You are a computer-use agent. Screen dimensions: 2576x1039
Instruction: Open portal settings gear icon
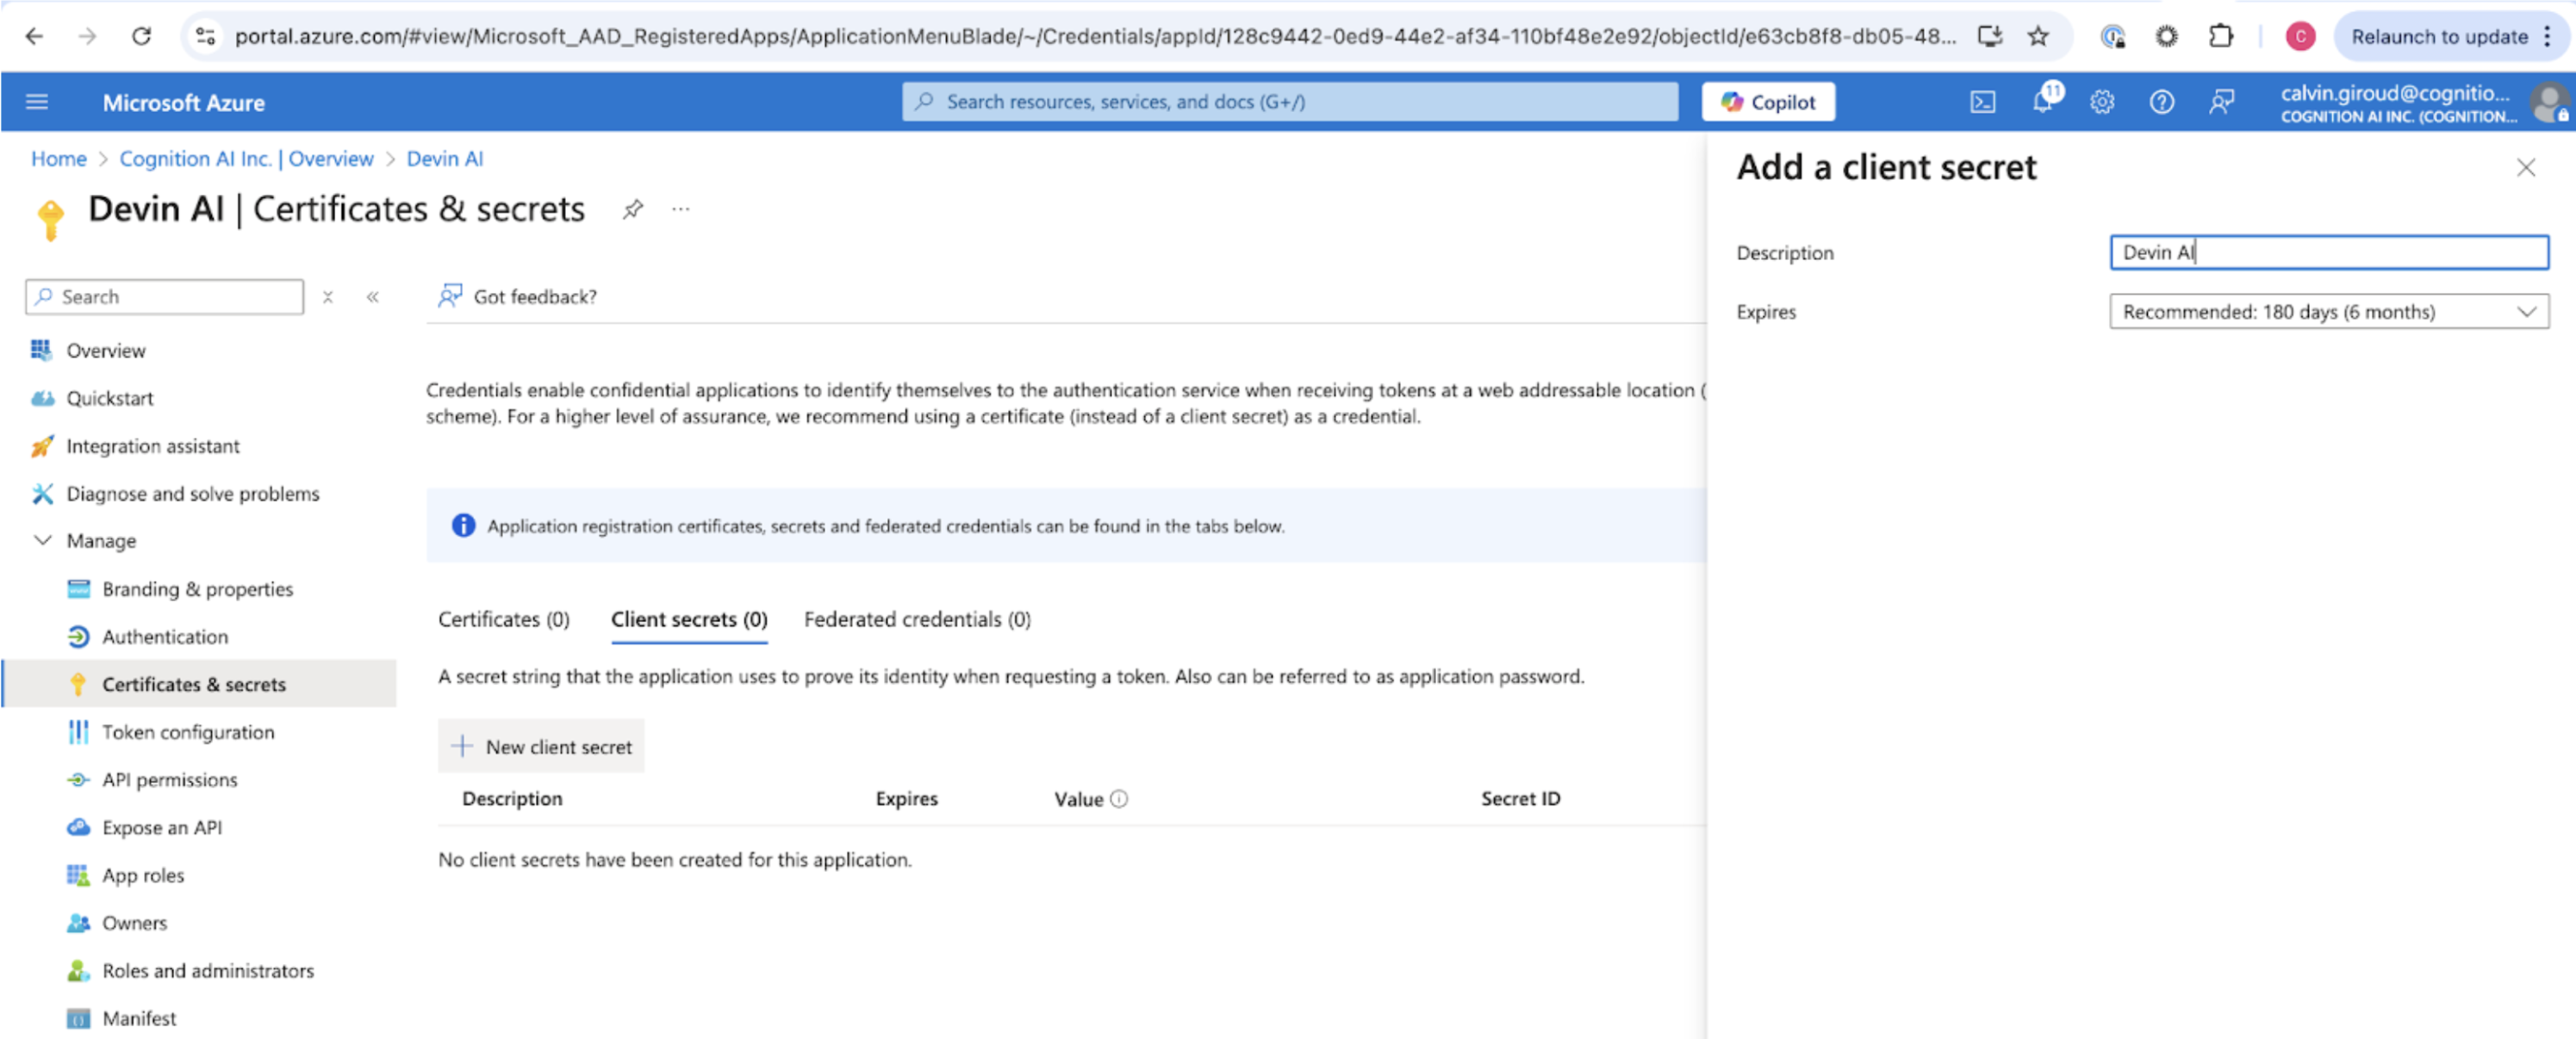[2102, 102]
